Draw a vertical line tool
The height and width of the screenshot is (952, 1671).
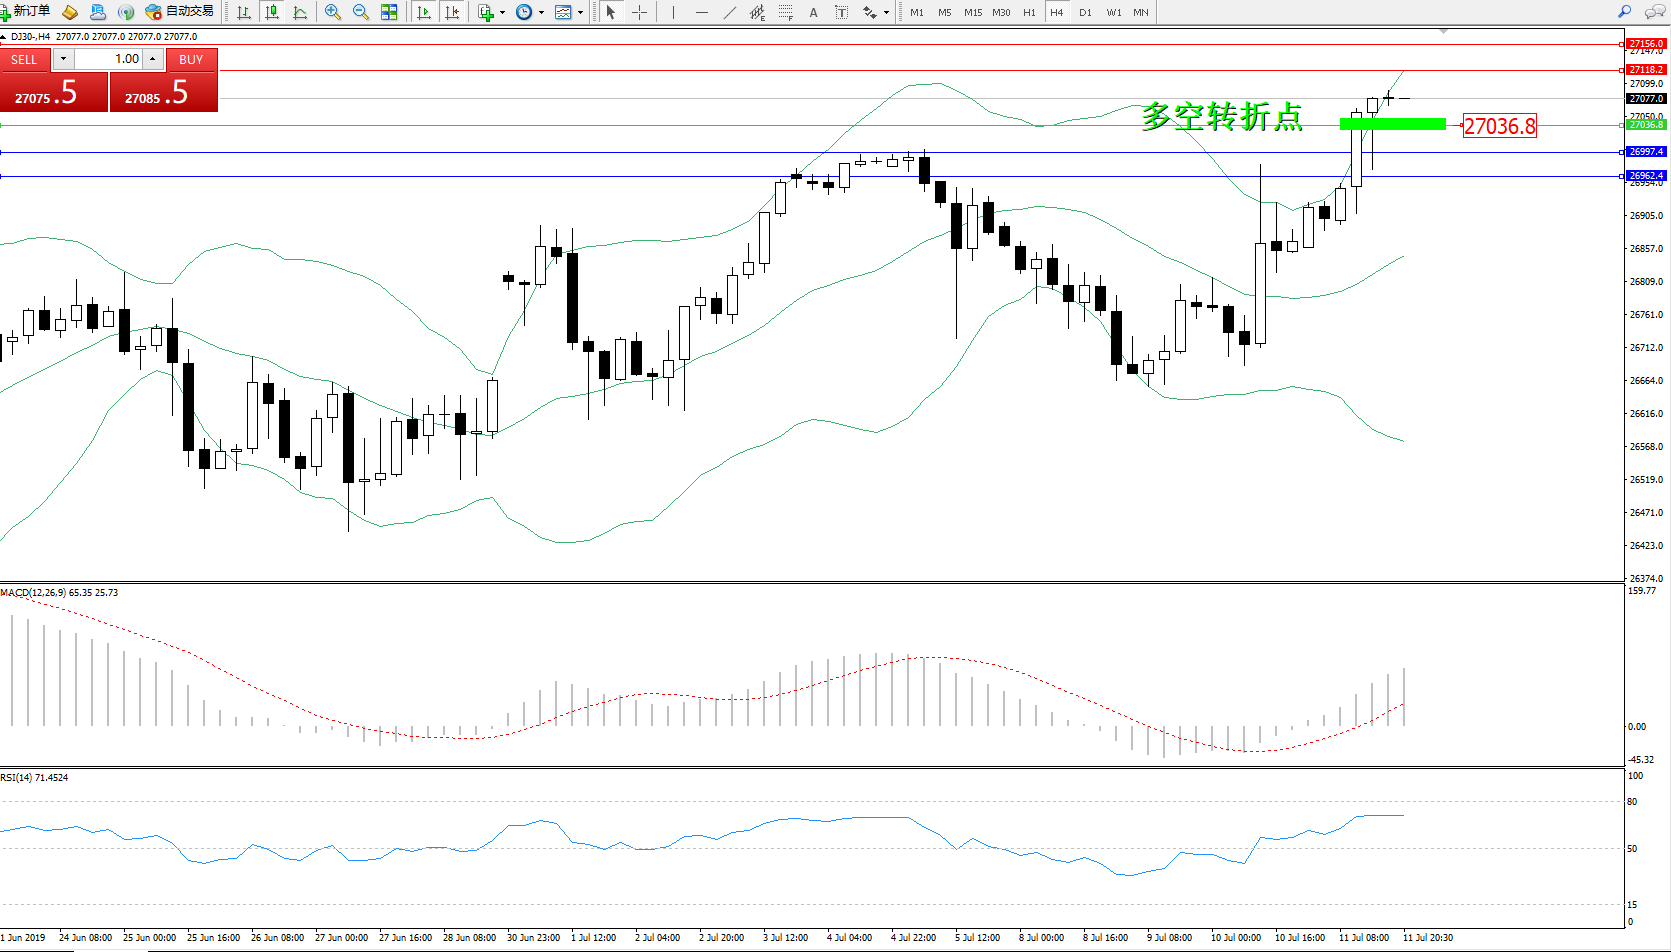point(674,12)
